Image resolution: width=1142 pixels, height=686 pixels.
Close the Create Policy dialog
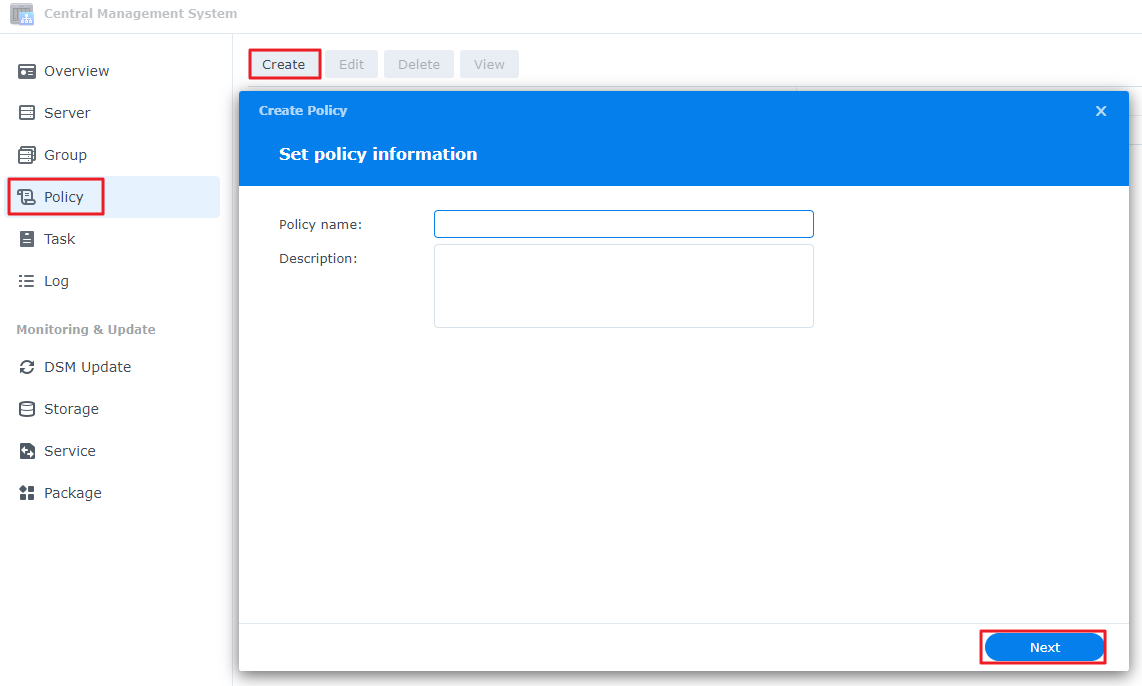[x=1101, y=111]
